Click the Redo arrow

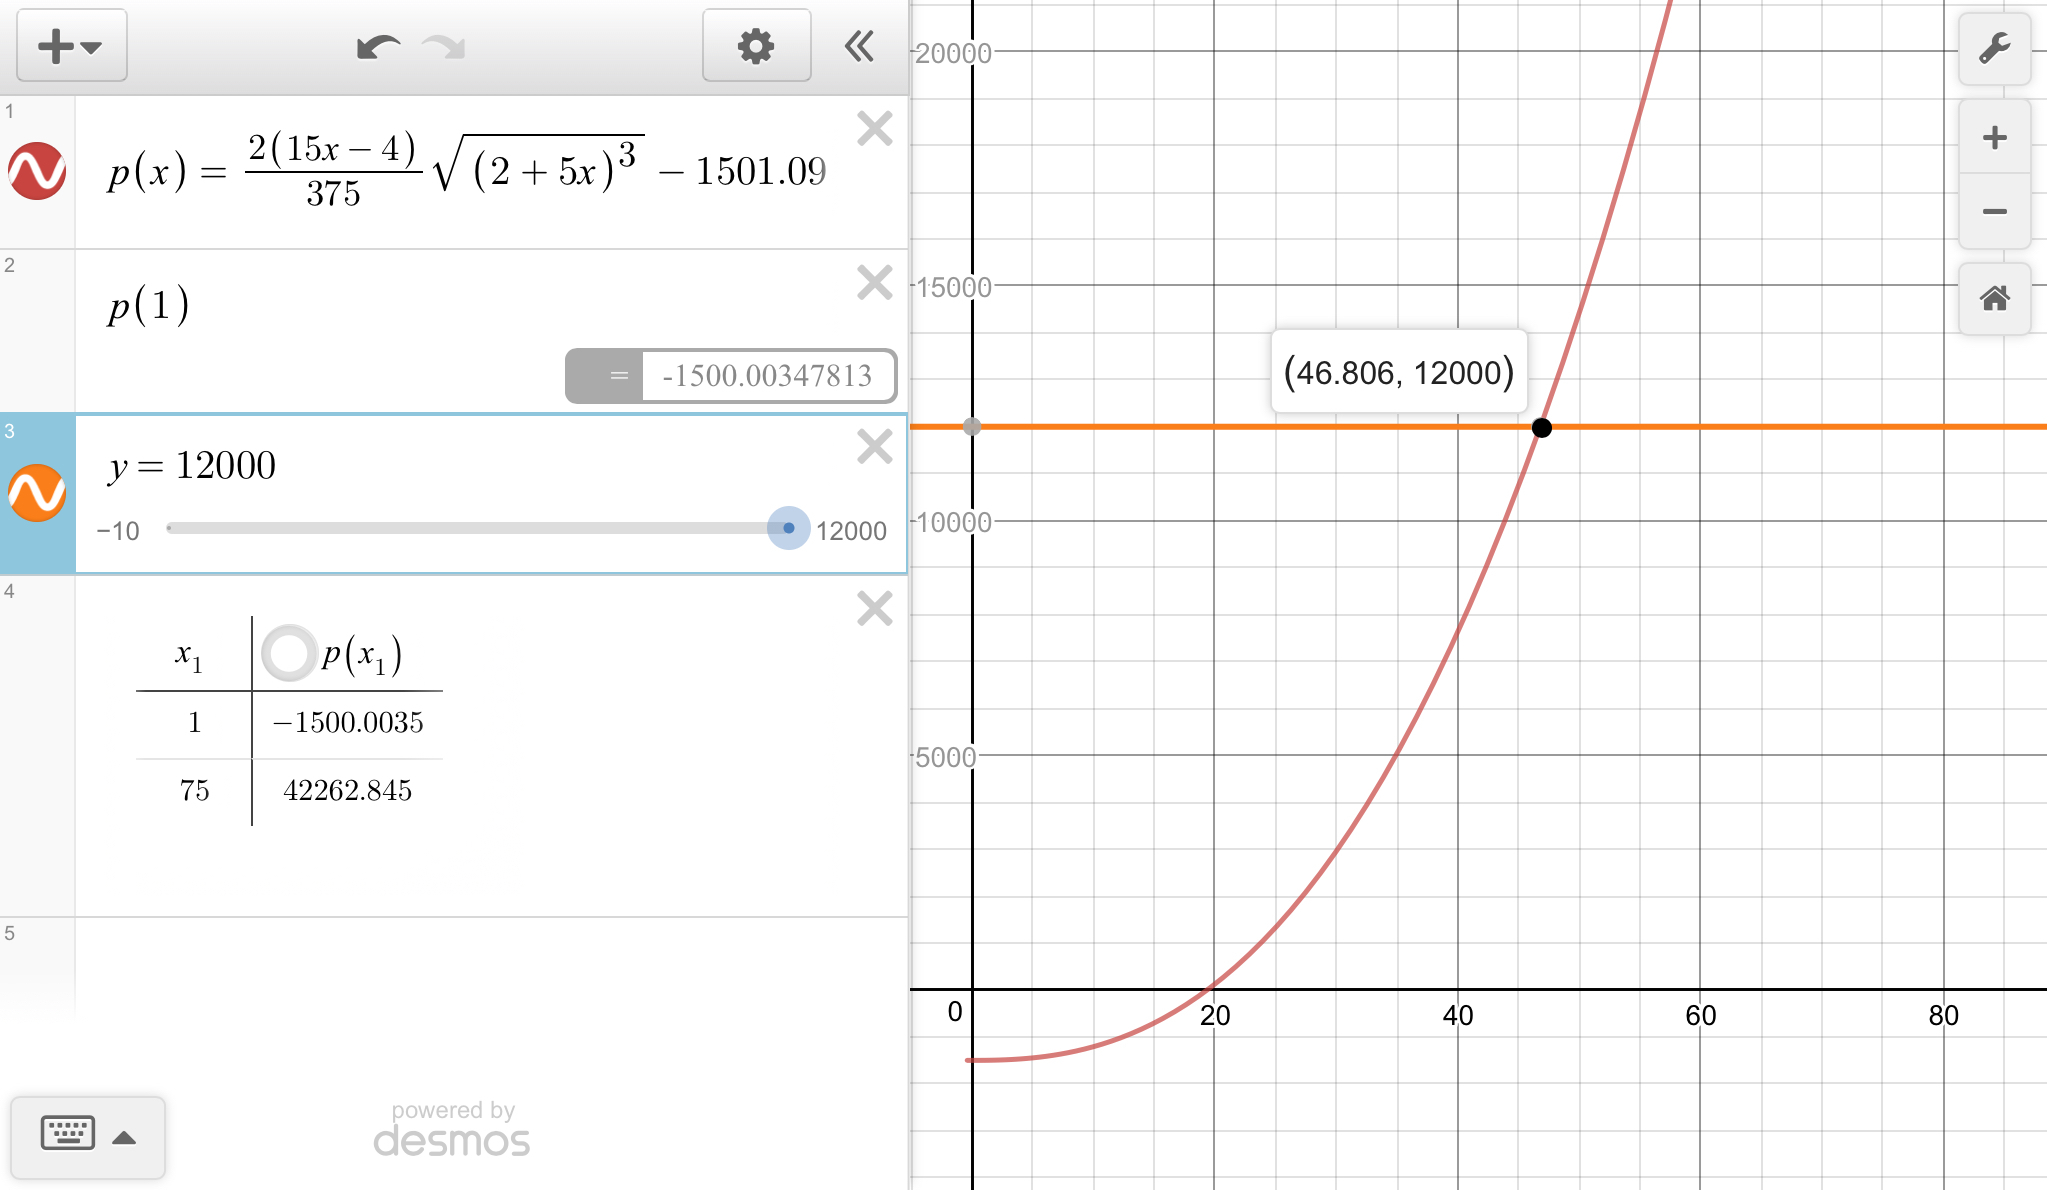tap(444, 47)
